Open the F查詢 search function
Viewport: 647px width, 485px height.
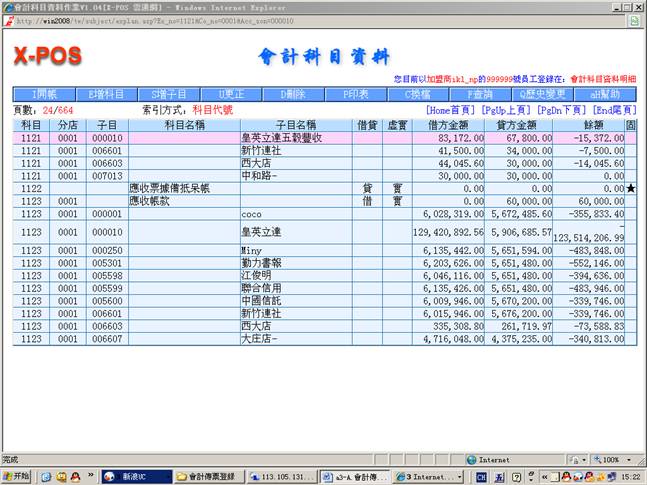click(x=482, y=94)
